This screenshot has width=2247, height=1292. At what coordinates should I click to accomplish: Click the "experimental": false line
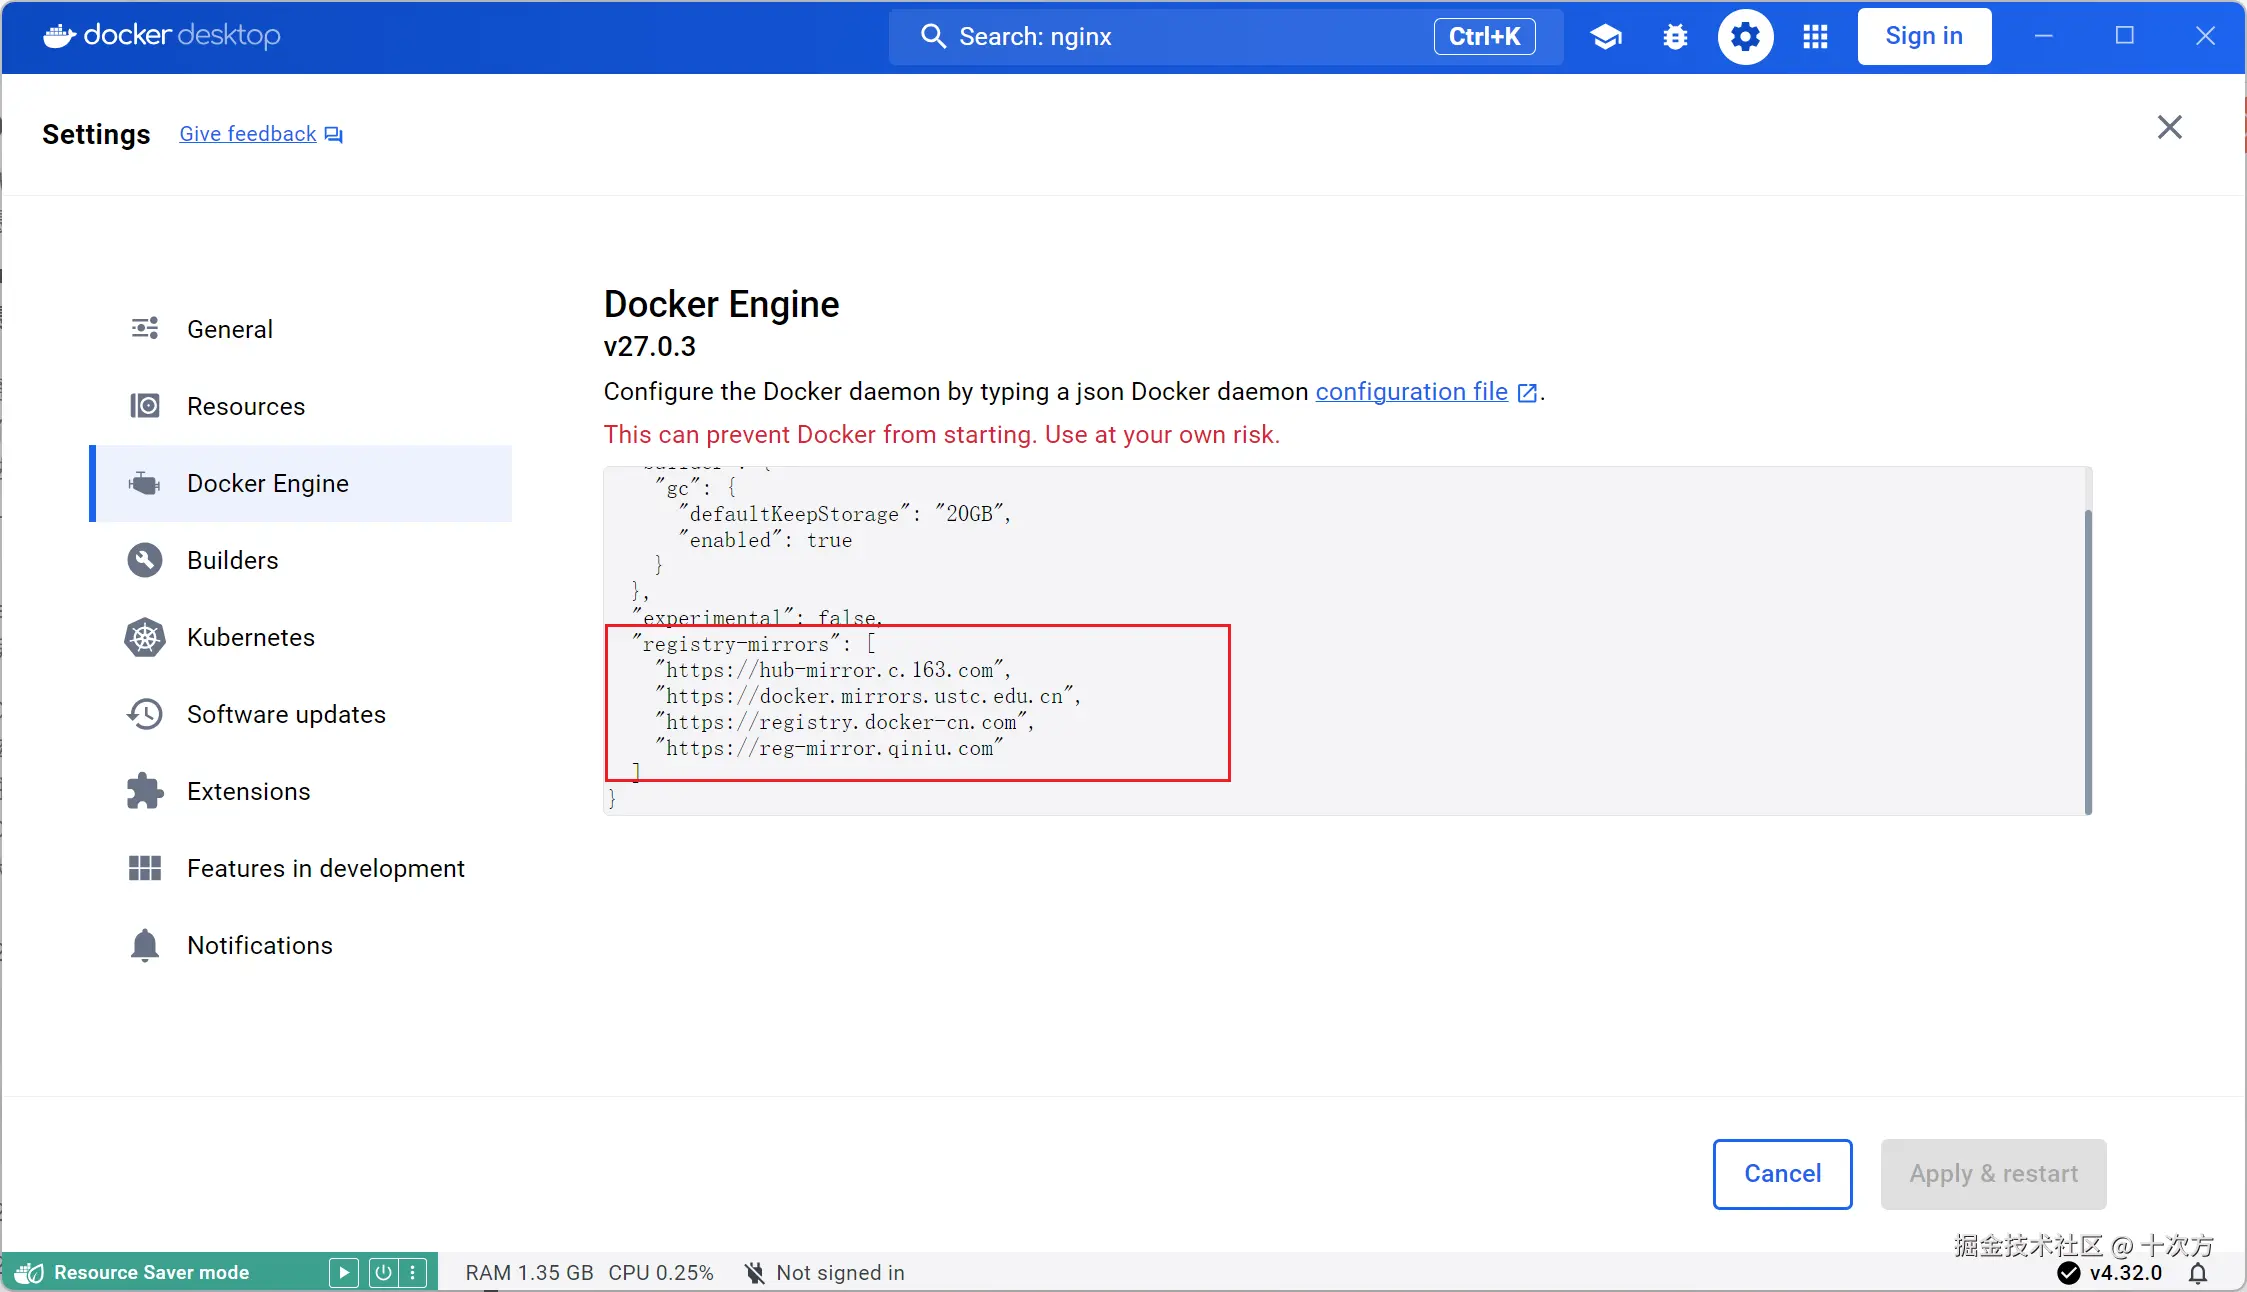758,618
